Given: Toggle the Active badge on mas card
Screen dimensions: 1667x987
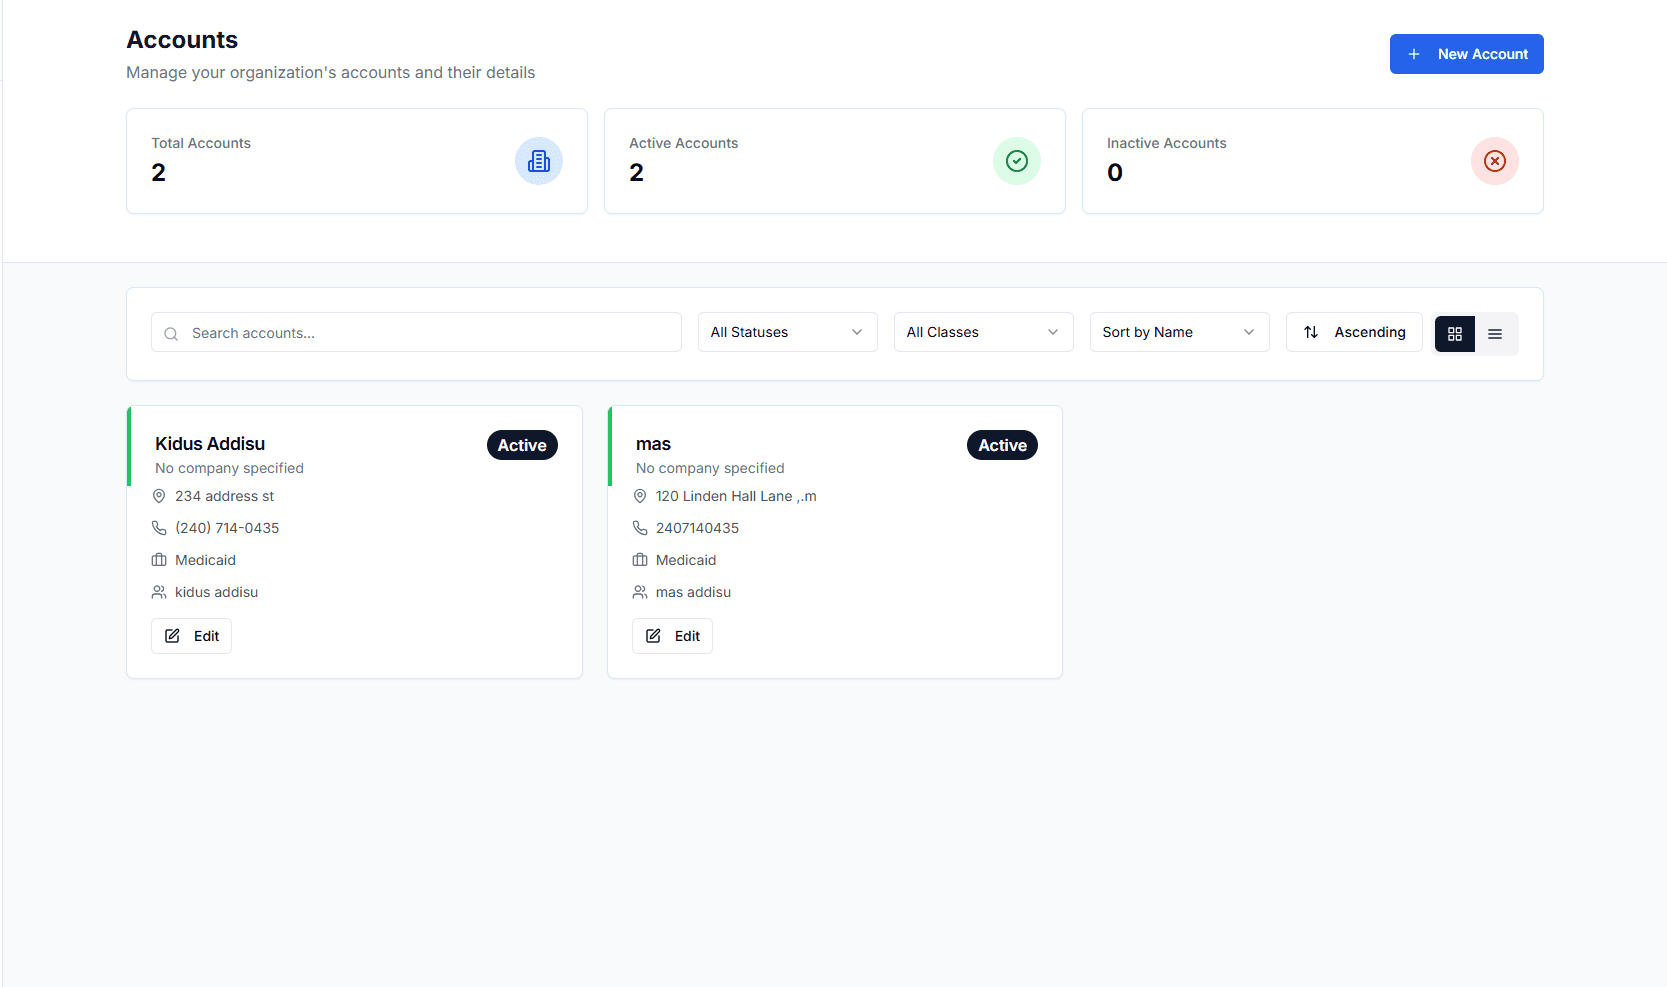Looking at the screenshot, I should click(1002, 445).
